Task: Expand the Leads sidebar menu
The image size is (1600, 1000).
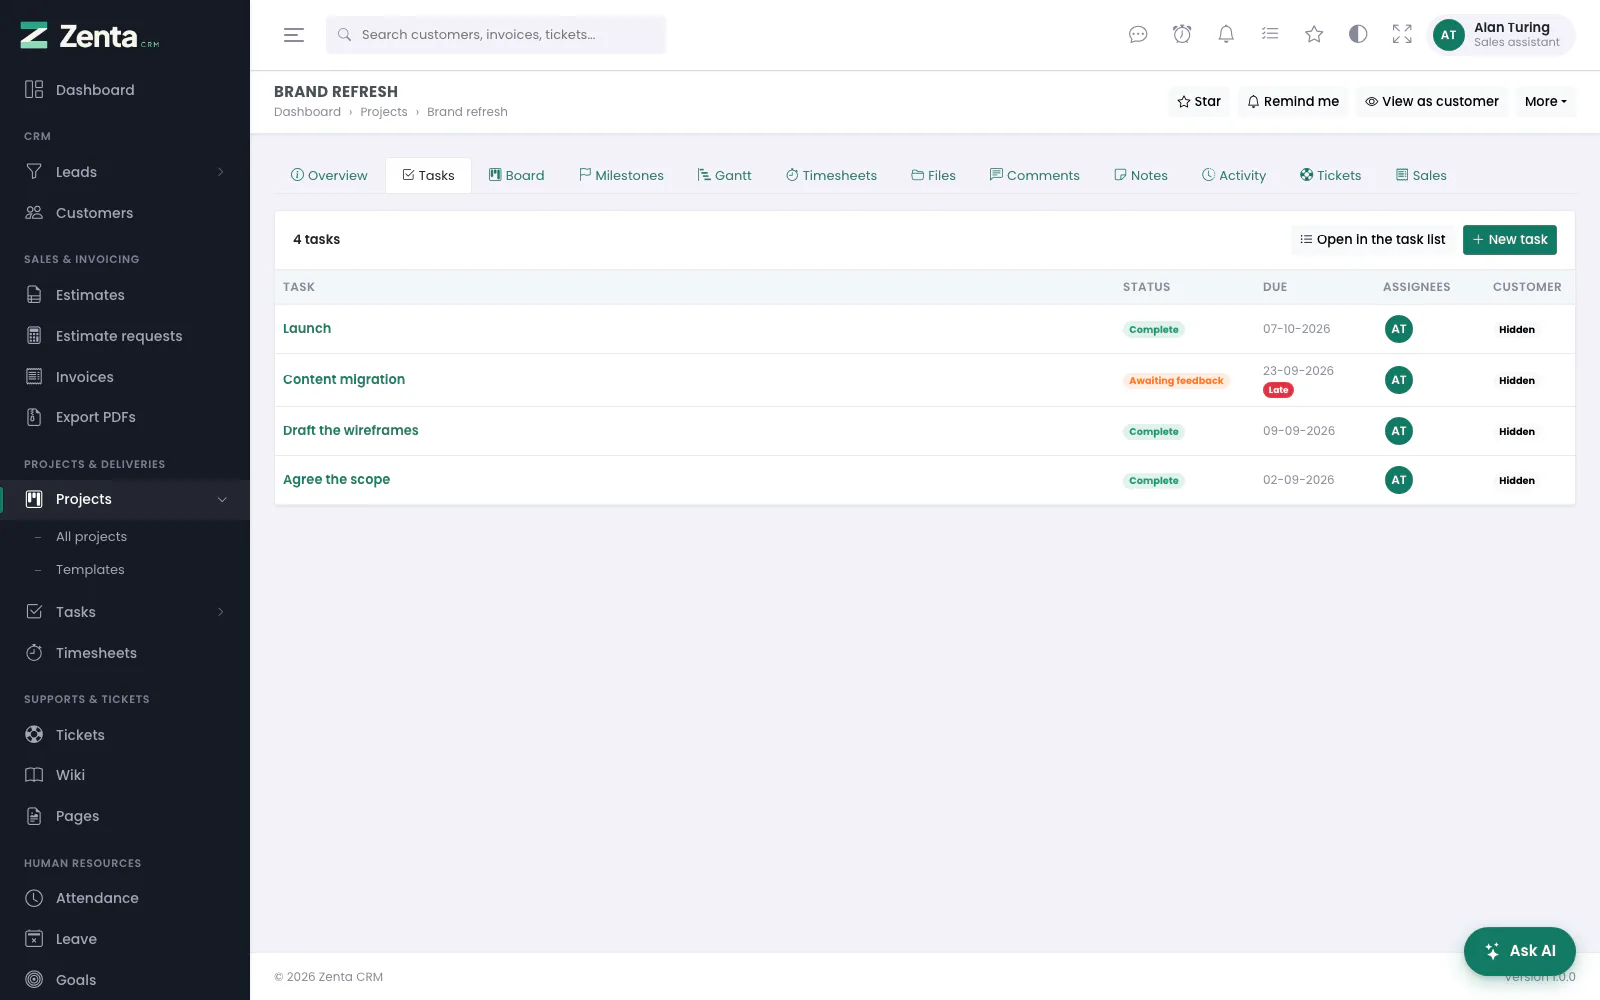Action: tap(125, 172)
